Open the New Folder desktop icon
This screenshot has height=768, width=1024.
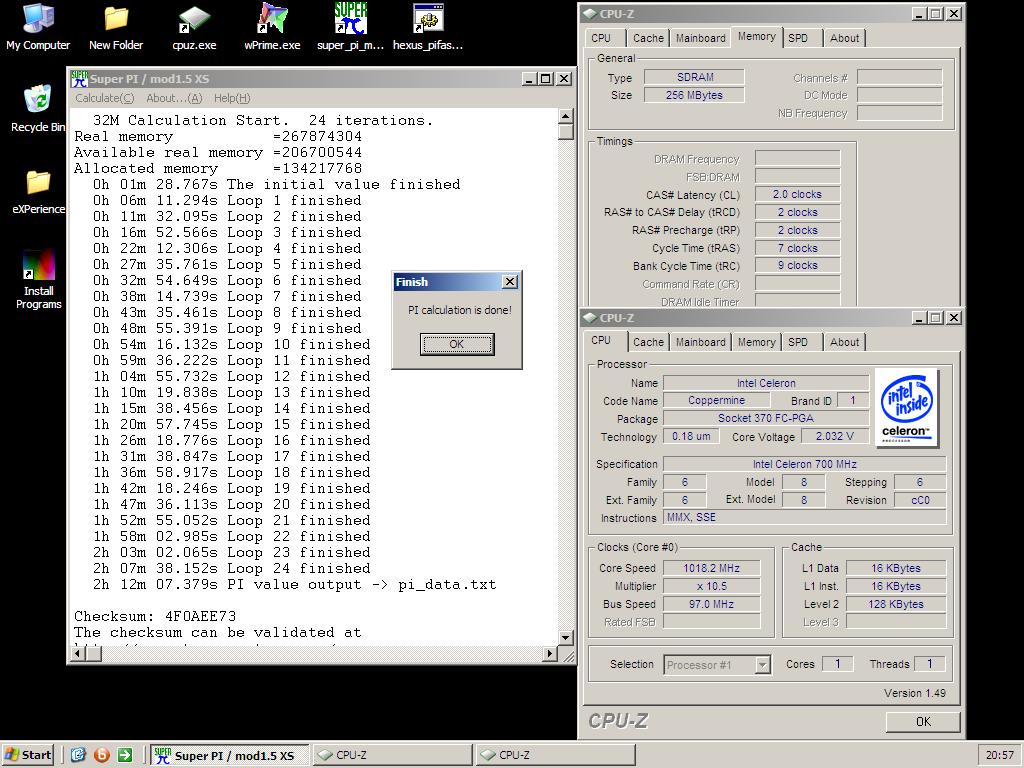point(116,27)
